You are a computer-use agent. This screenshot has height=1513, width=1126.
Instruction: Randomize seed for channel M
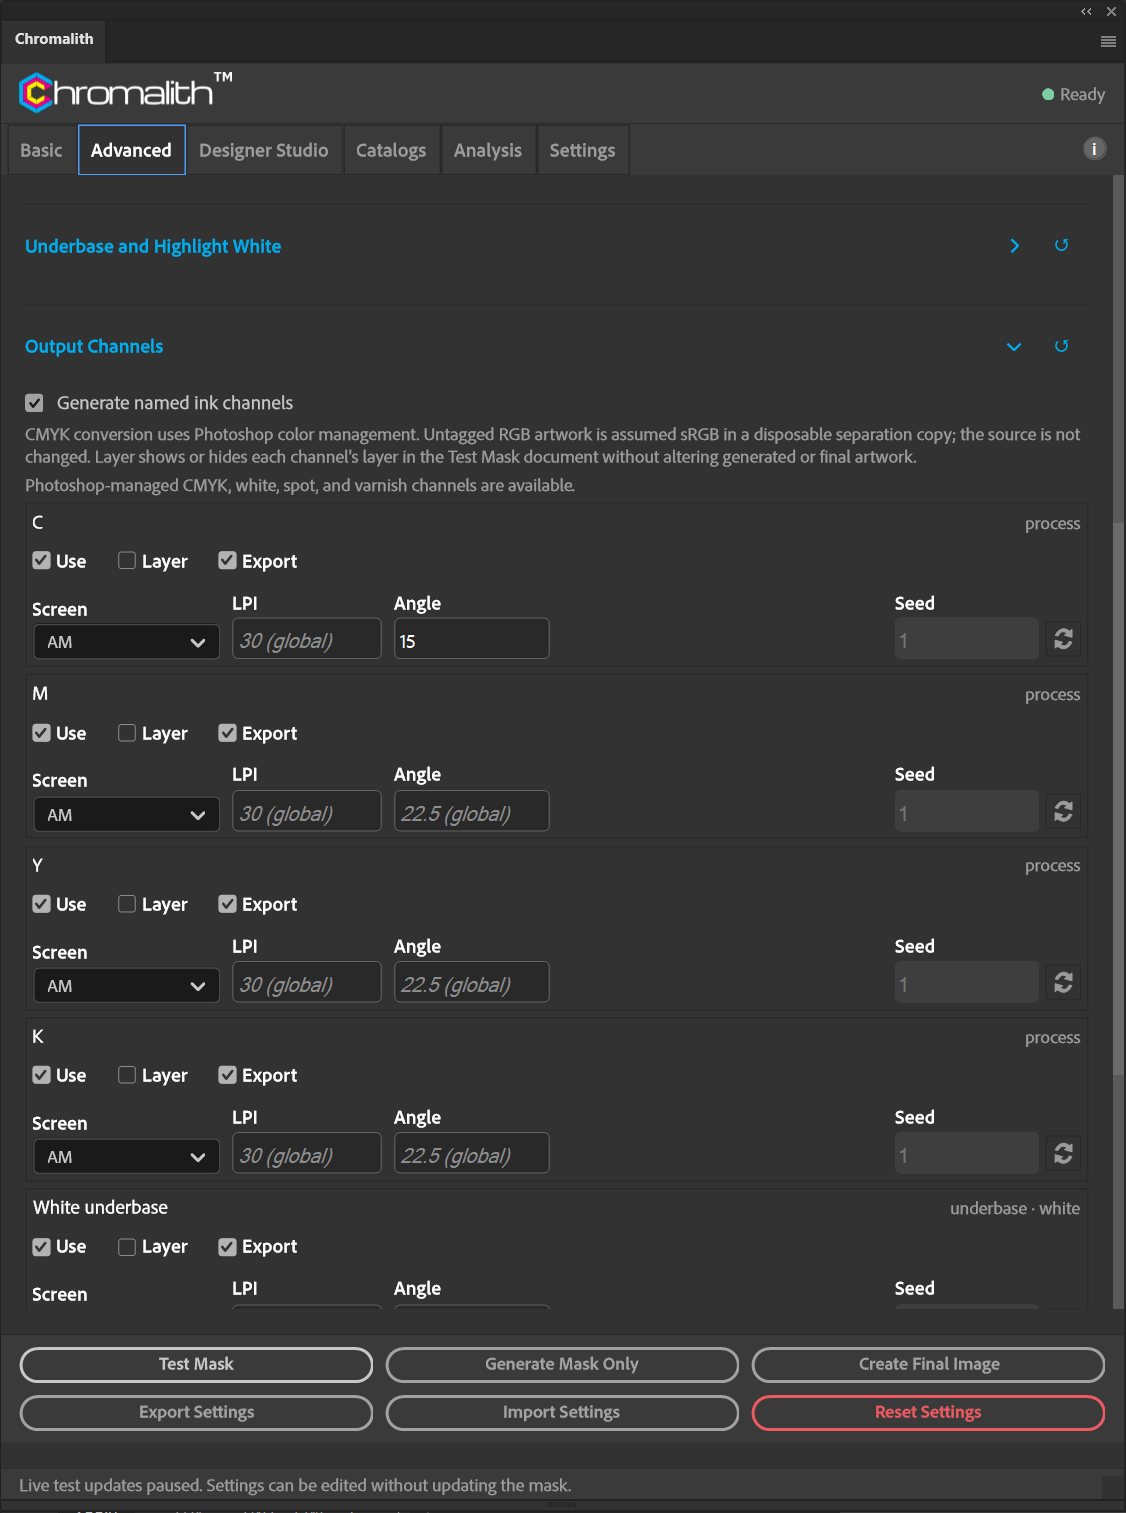1063,811
